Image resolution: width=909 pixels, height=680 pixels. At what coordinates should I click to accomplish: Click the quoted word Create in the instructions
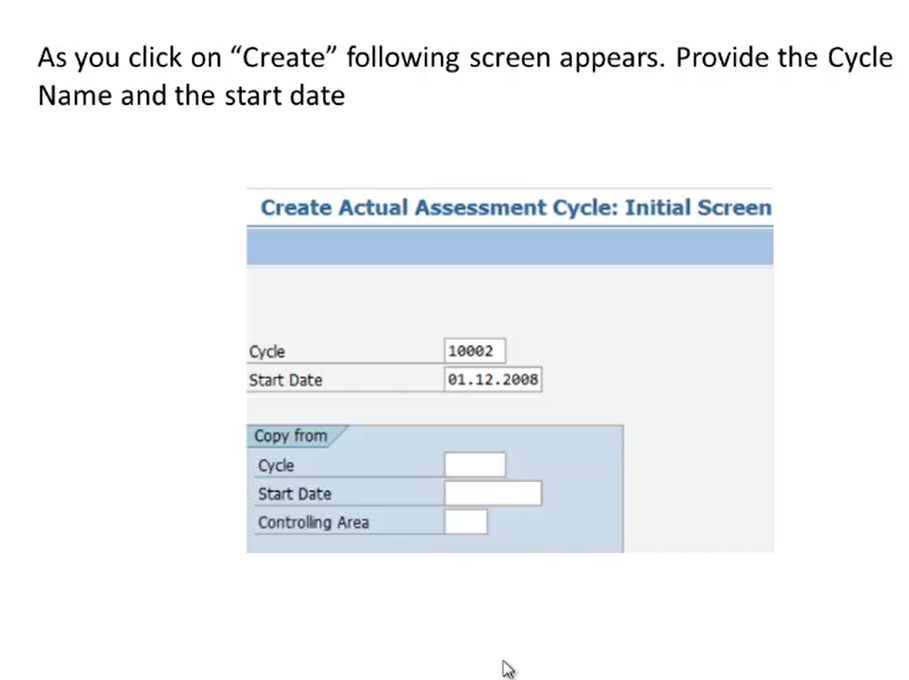coord(283,57)
